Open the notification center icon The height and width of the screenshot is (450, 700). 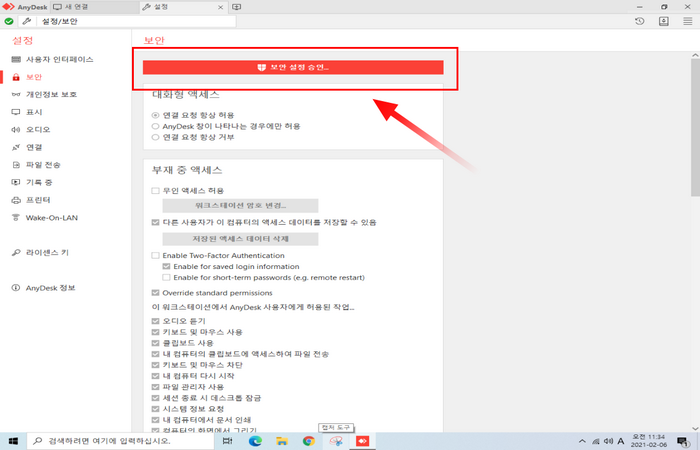point(683,441)
